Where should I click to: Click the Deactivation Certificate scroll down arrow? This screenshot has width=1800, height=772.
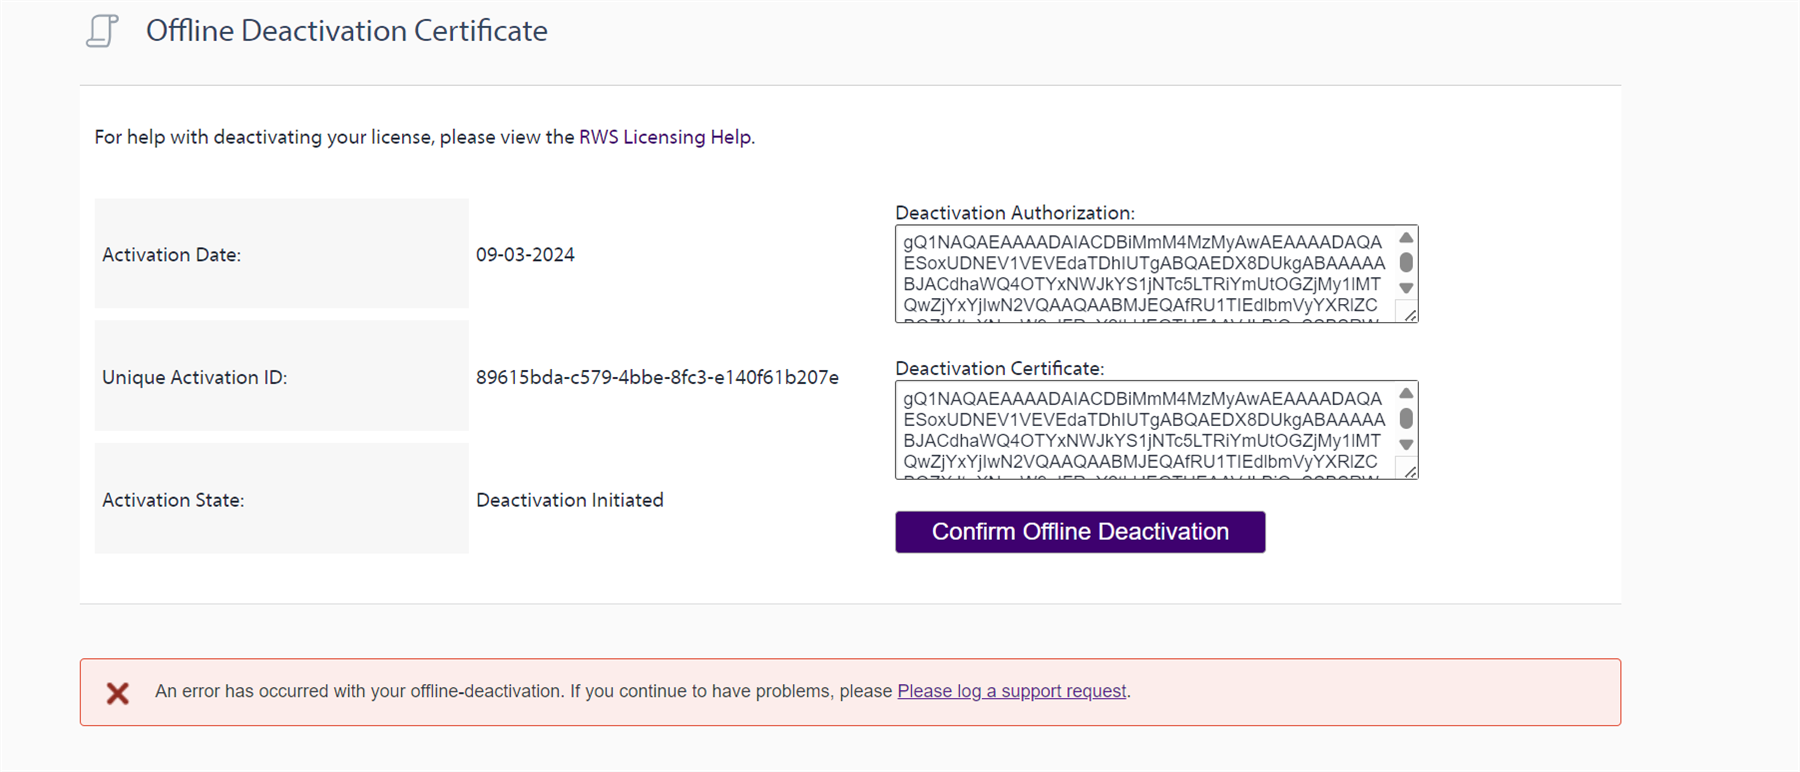(1406, 445)
